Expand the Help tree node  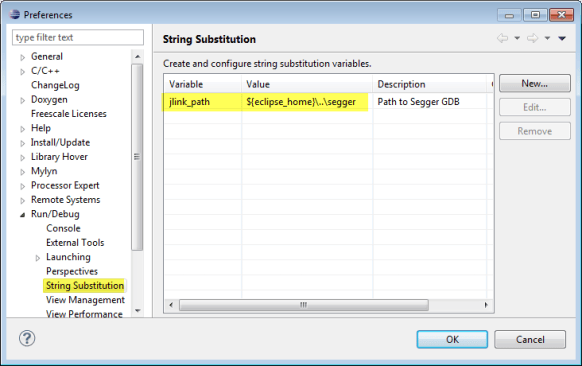click(23, 129)
